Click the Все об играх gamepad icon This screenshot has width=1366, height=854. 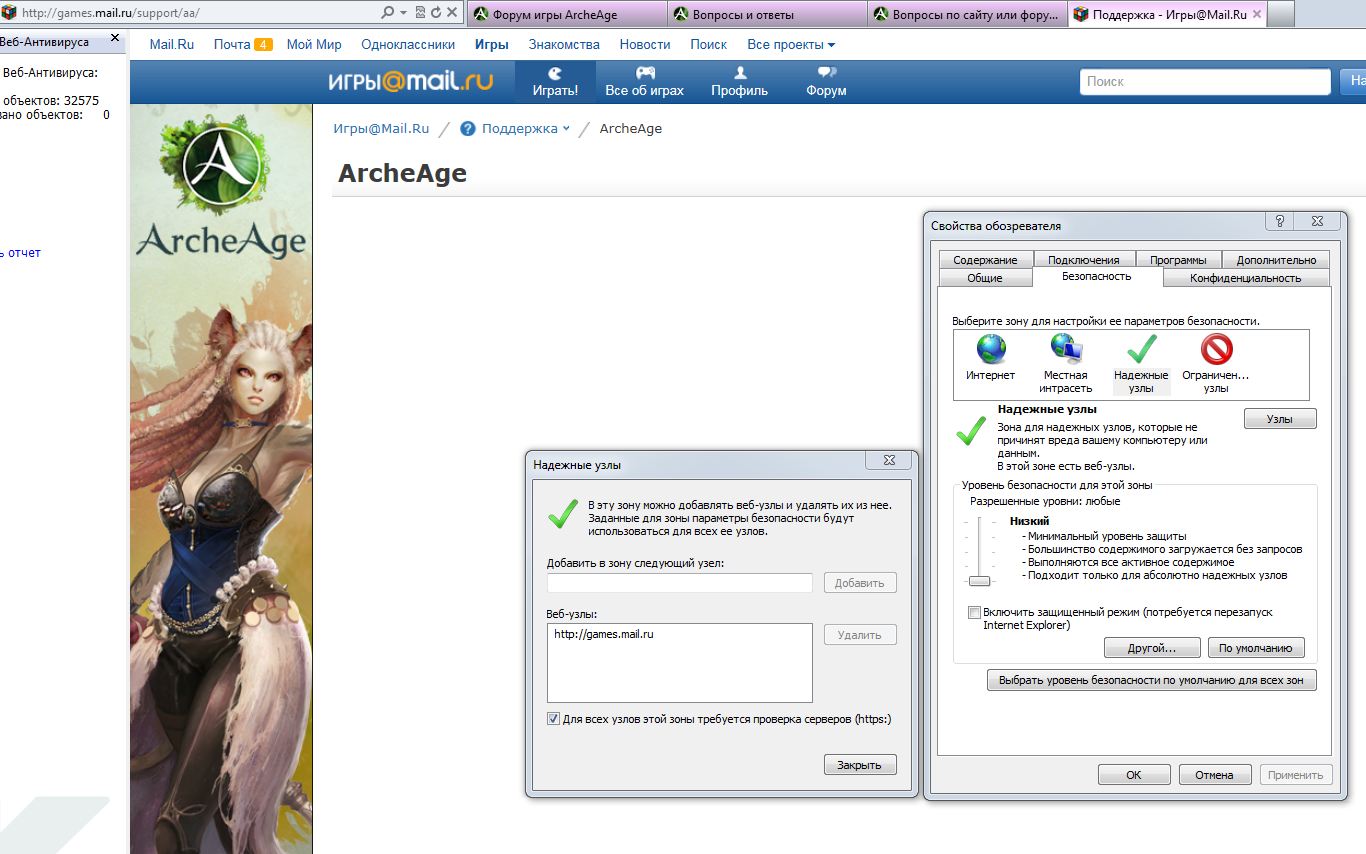(645, 73)
